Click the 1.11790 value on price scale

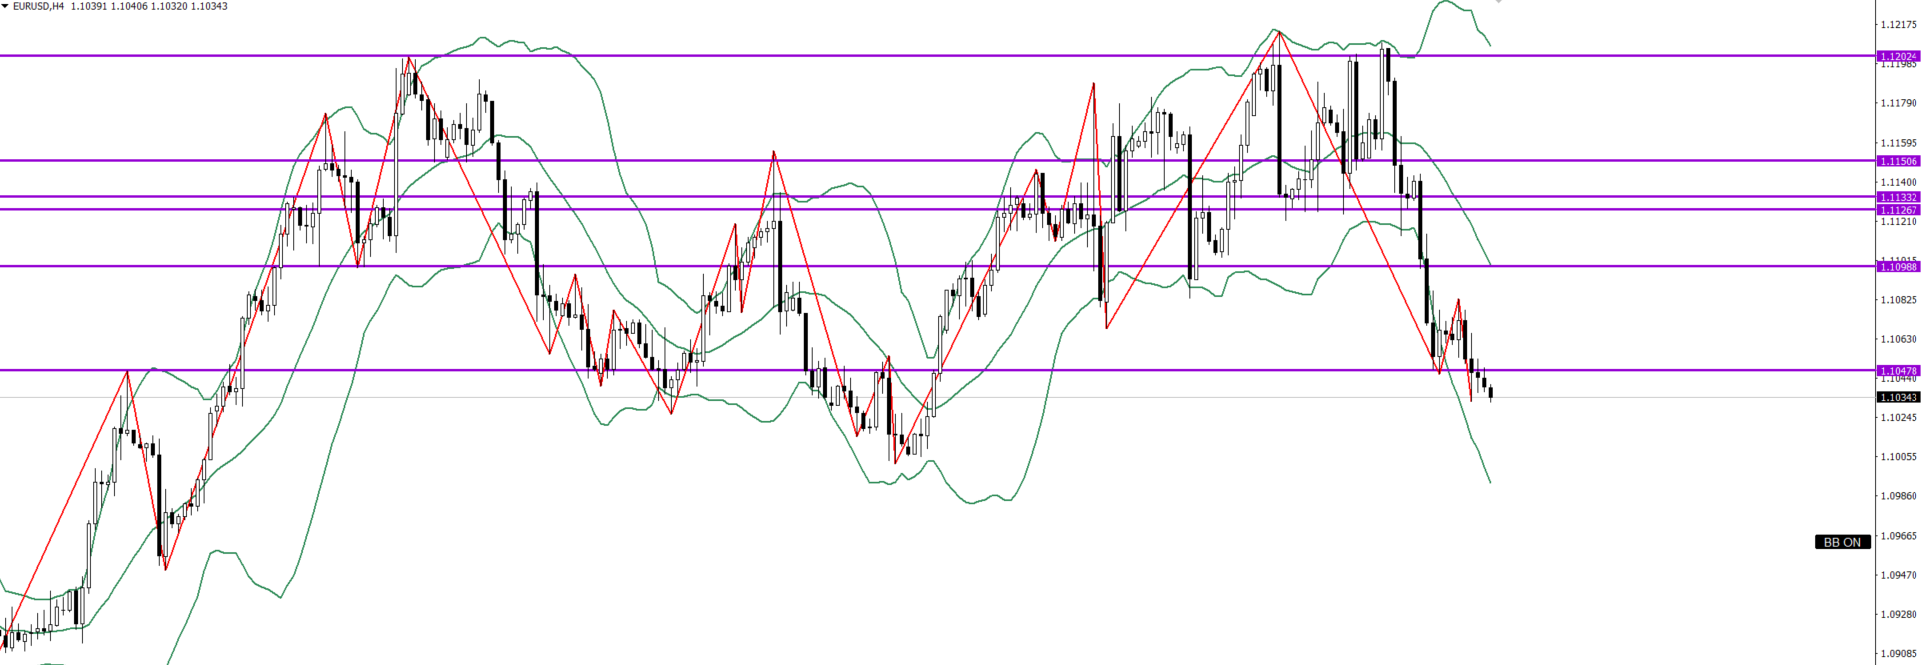[1898, 103]
